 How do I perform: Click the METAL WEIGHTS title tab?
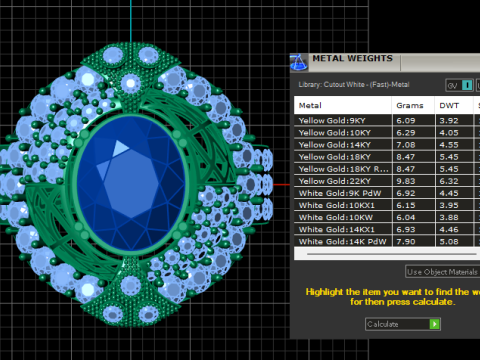[x=352, y=58]
